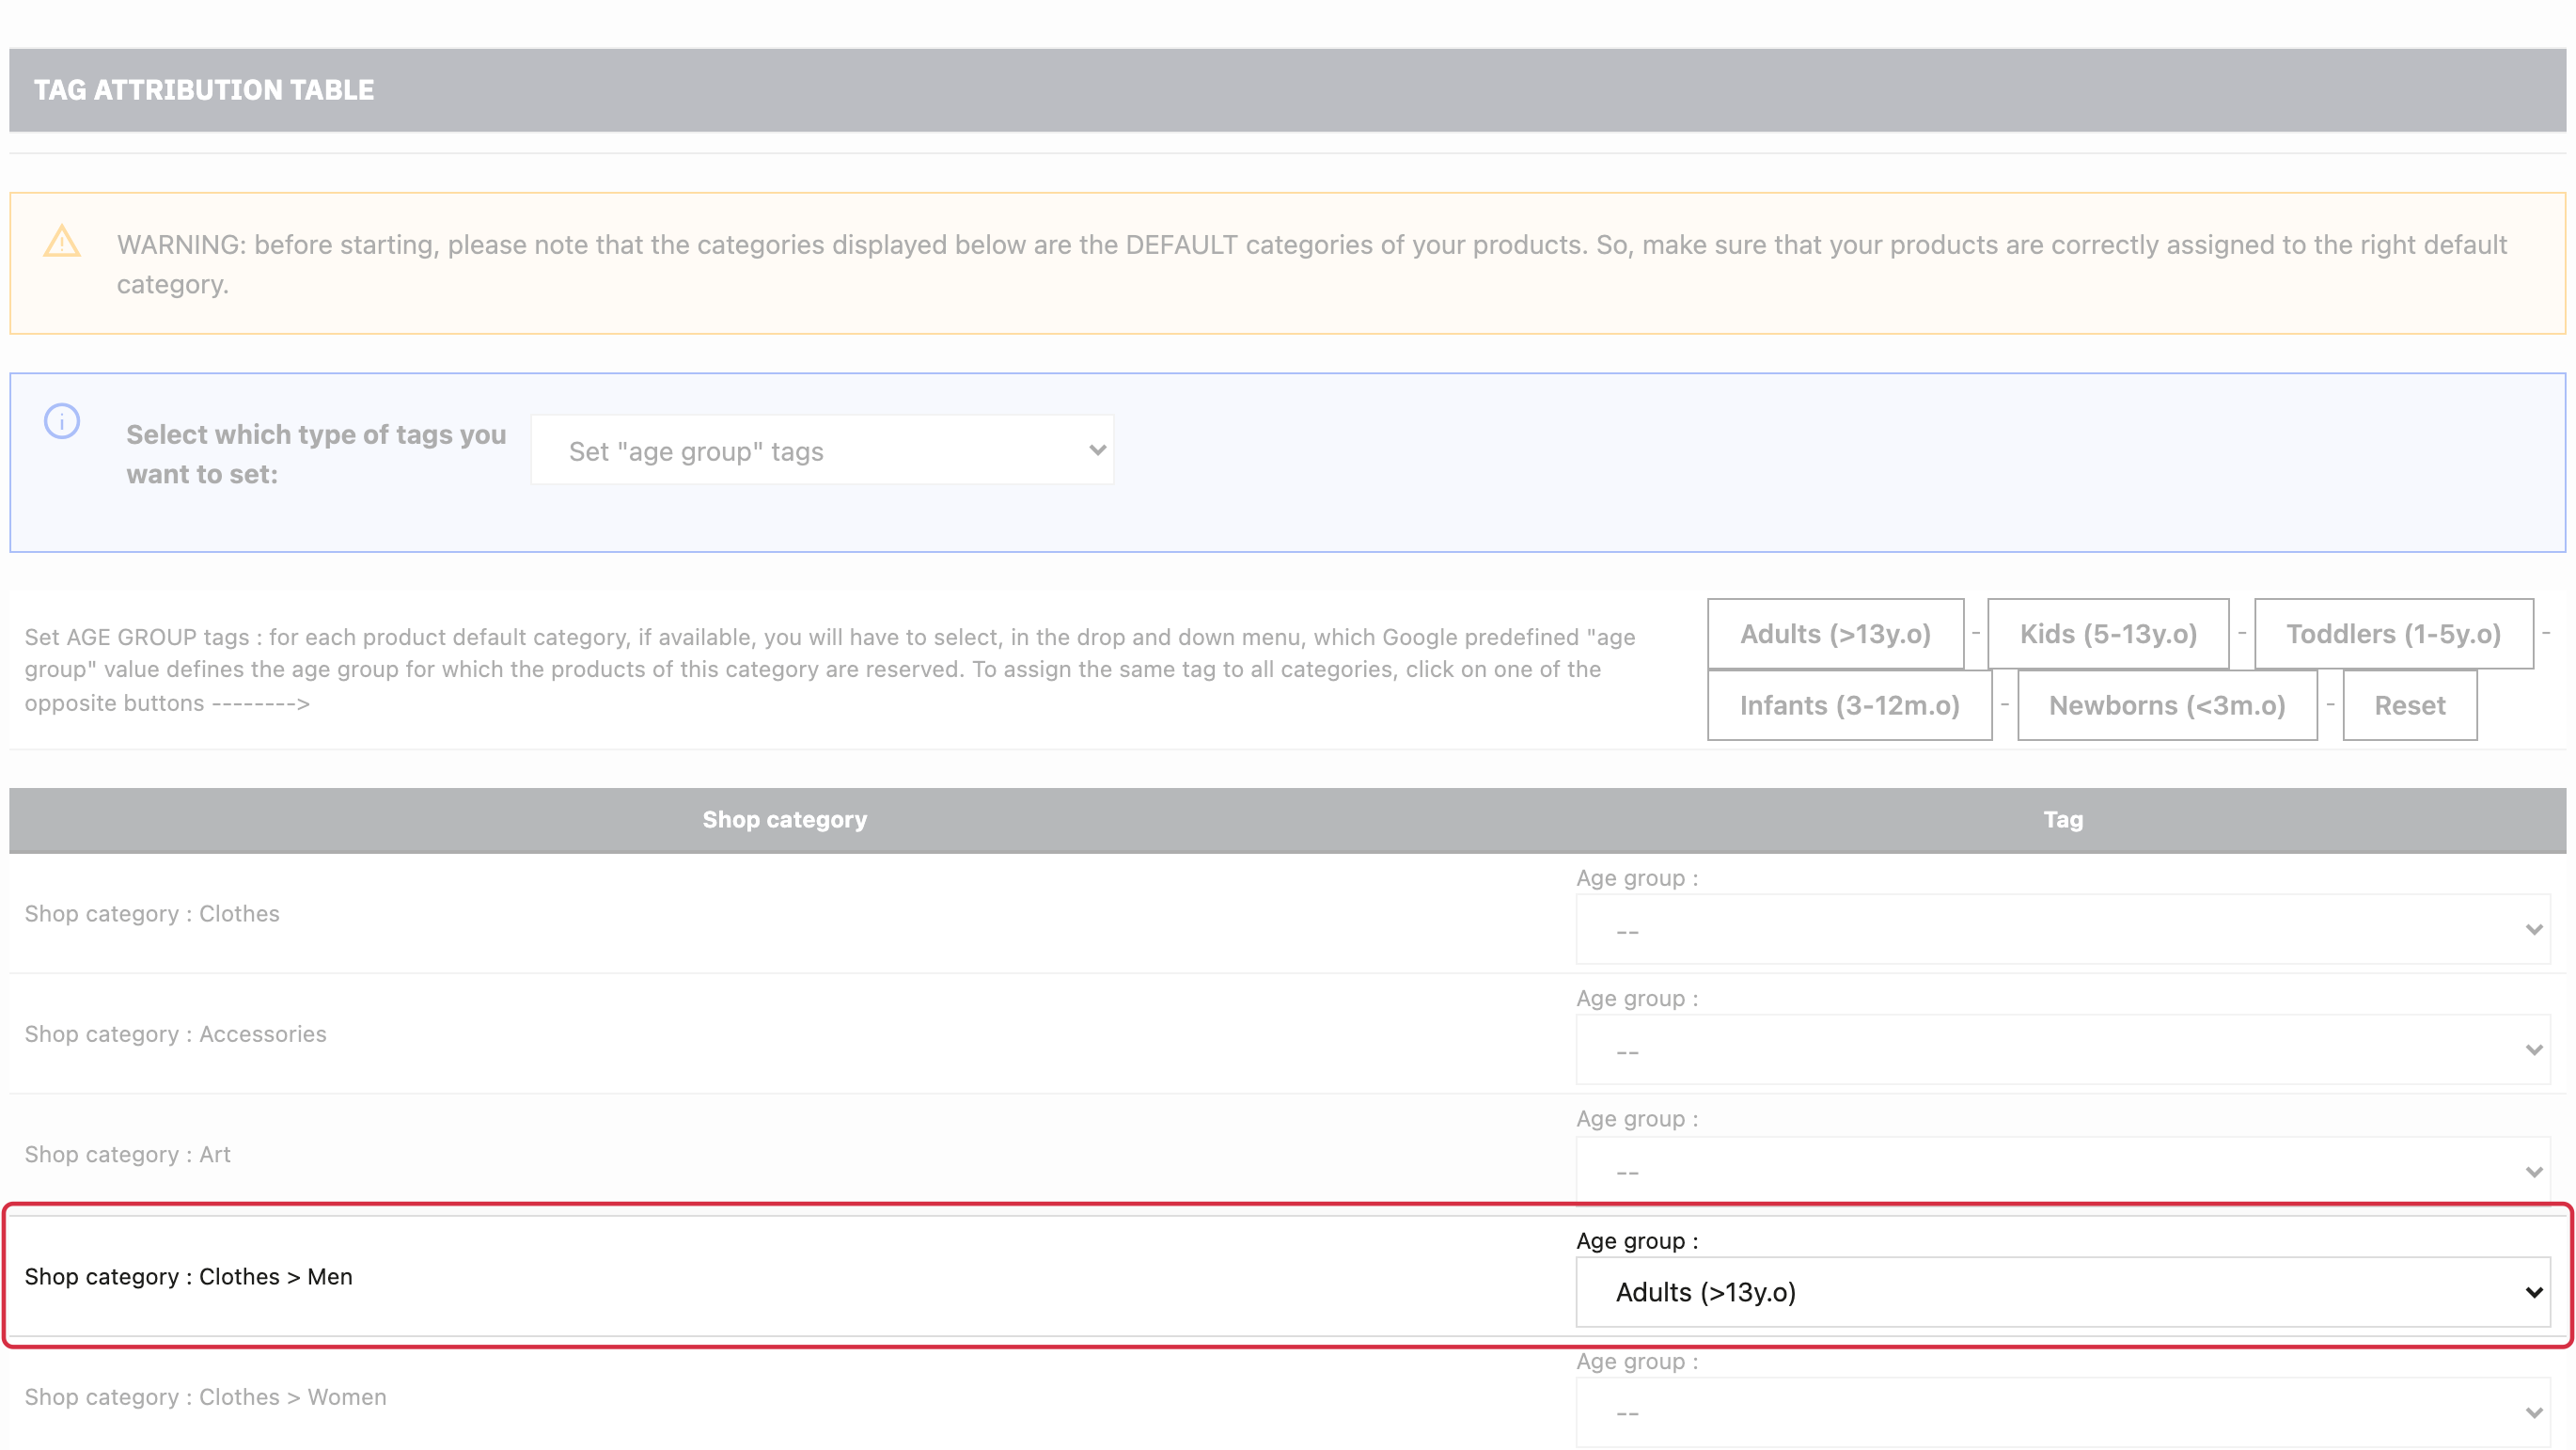Click the TAG ATTRIBUTION TABLE heading

coord(204,90)
